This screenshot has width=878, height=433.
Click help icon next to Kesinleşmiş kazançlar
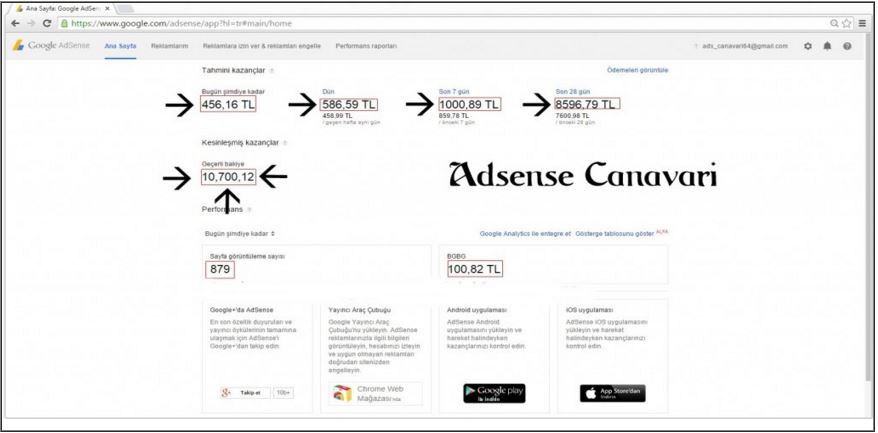click(285, 143)
